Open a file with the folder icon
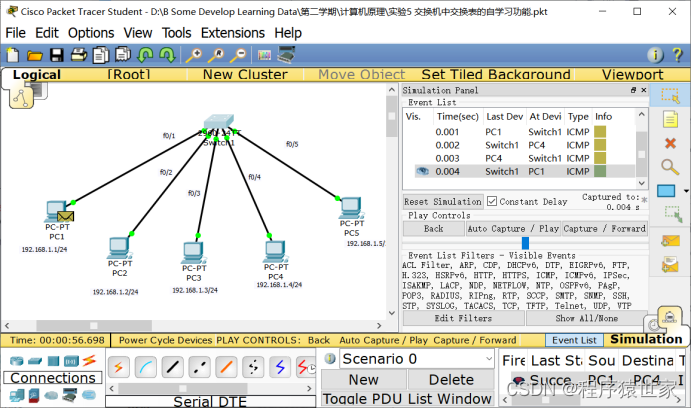The width and height of the screenshot is (692, 408). [34, 56]
